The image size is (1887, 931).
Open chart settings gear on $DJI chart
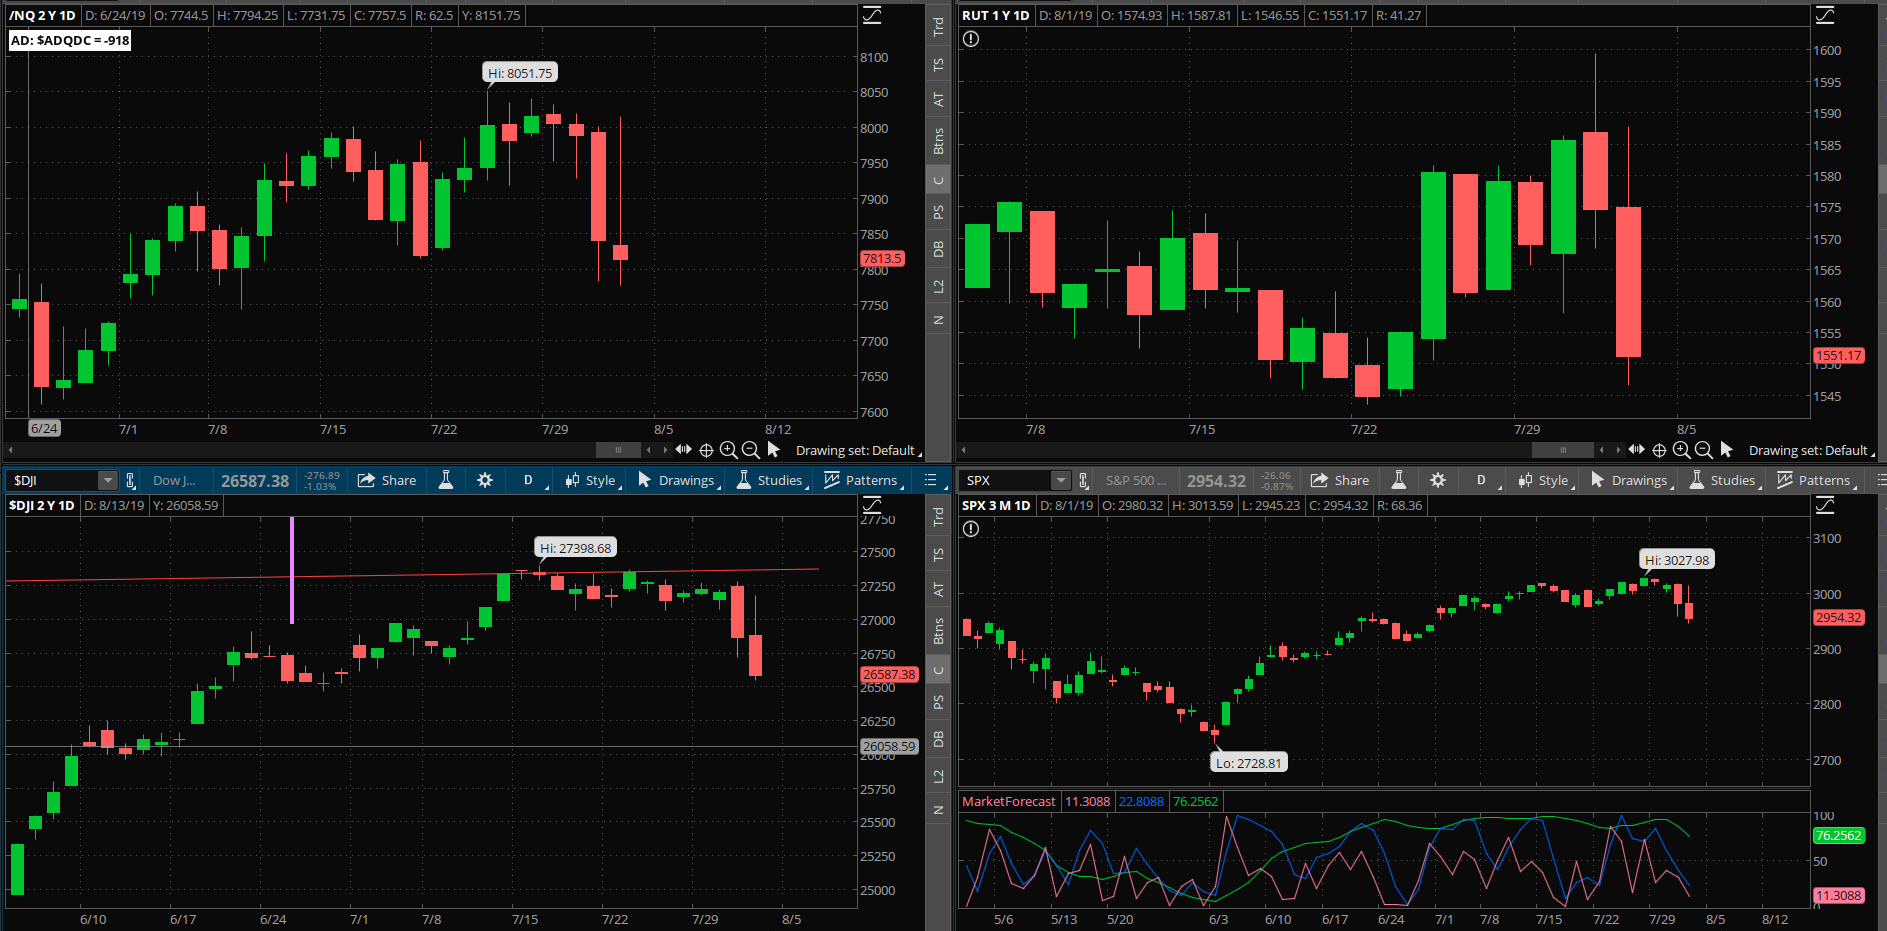tap(485, 480)
